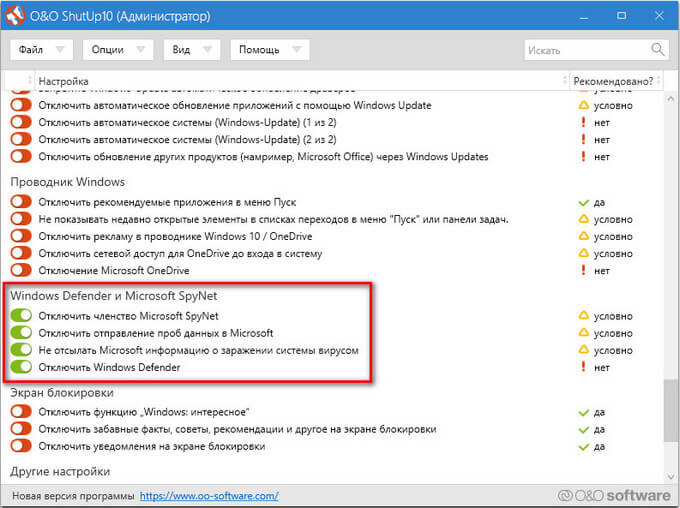Screen dimensions: 680x508
Task: Click the Проводник Windows section heading
Action: [x=68, y=181]
